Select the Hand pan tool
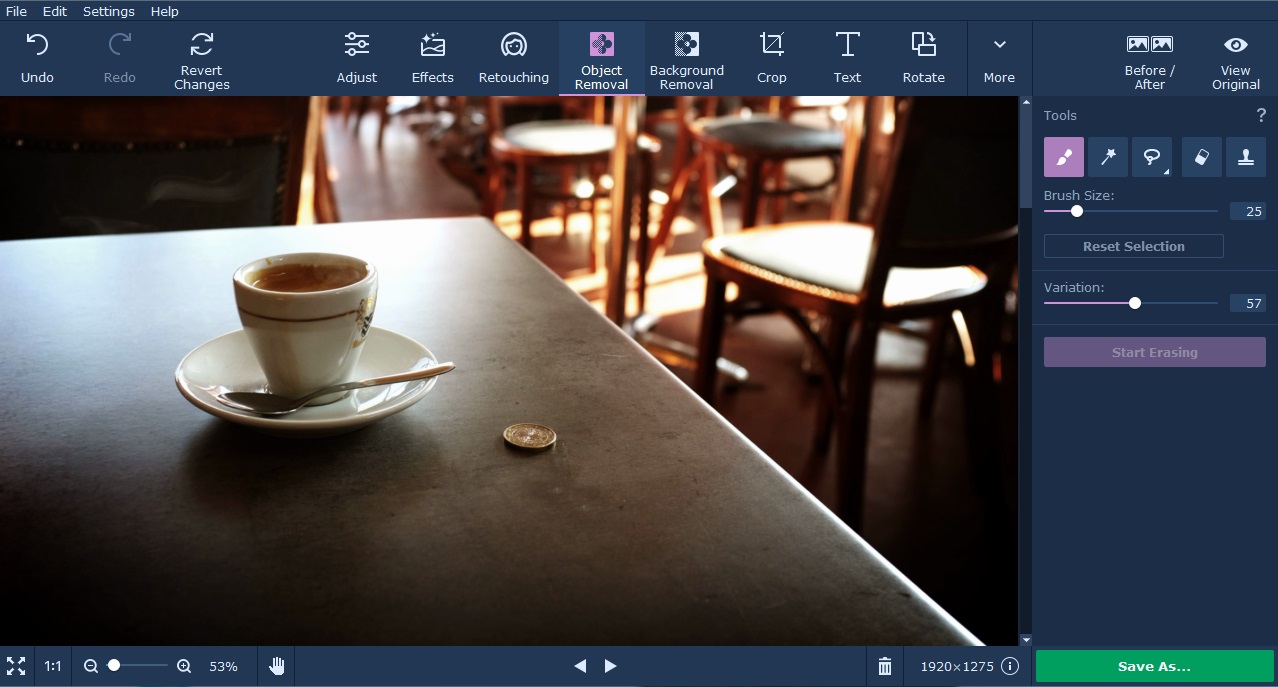Viewport: 1278px width, 687px height. coord(277,666)
